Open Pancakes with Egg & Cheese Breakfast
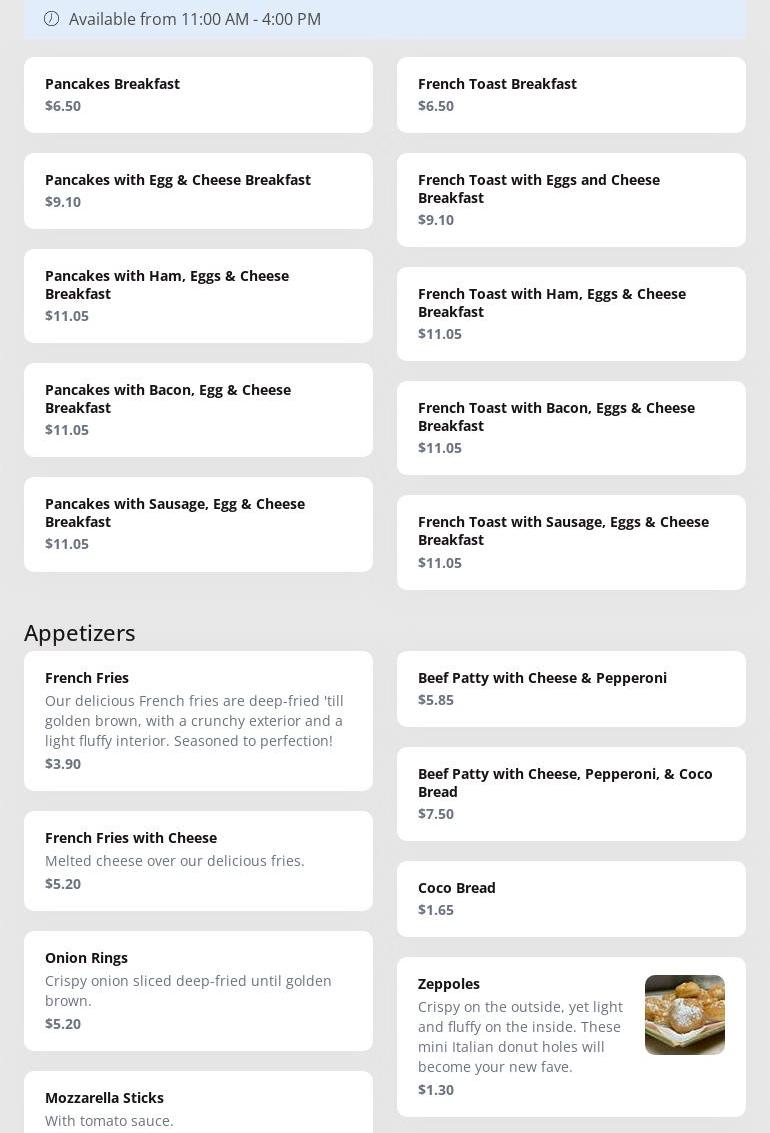The width and height of the screenshot is (770, 1133). coord(198,191)
